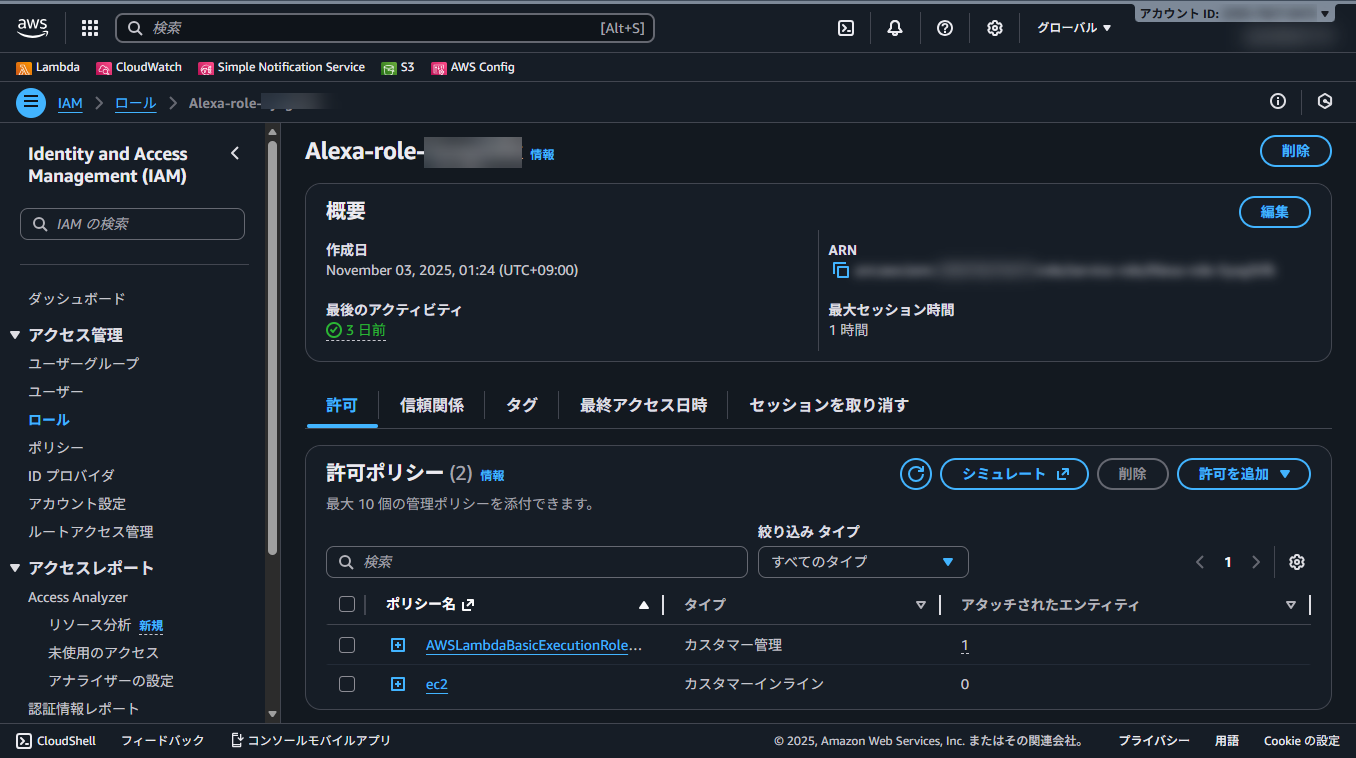Open the policy table preferences gear
Screen dimensions: 1356x758
click(1296, 562)
